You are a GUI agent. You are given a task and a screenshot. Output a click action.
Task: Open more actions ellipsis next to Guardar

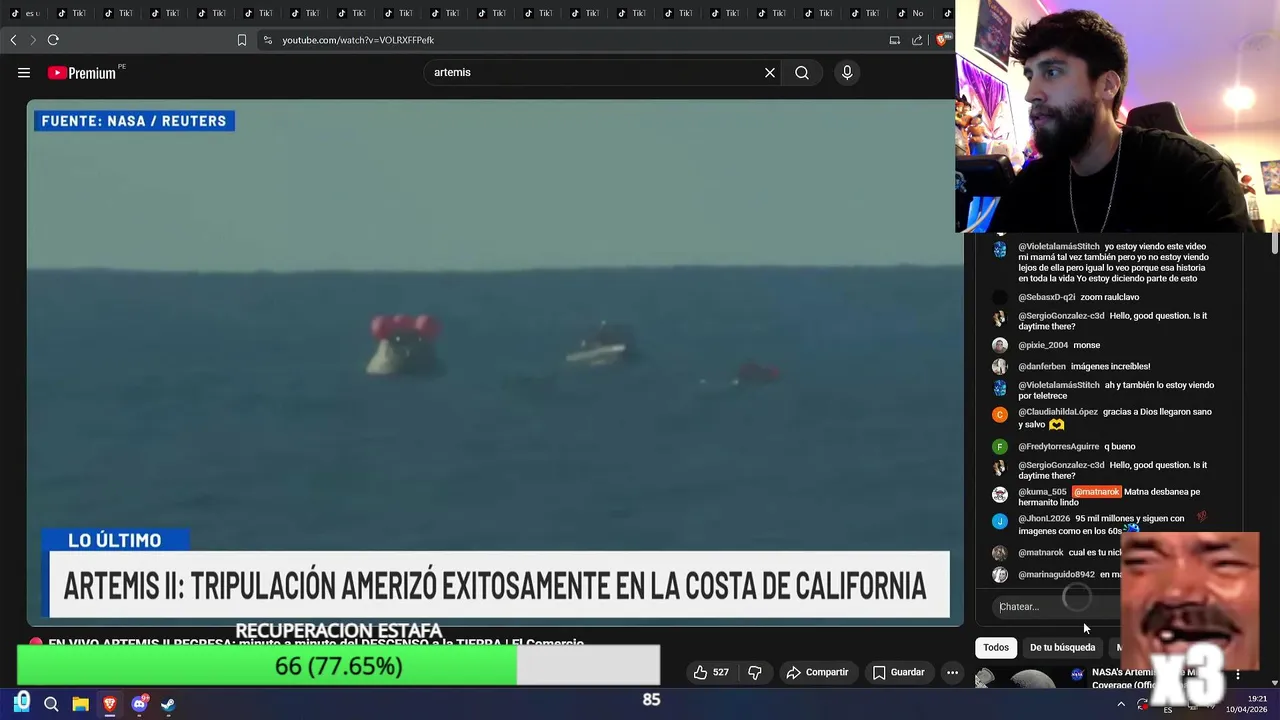click(952, 672)
